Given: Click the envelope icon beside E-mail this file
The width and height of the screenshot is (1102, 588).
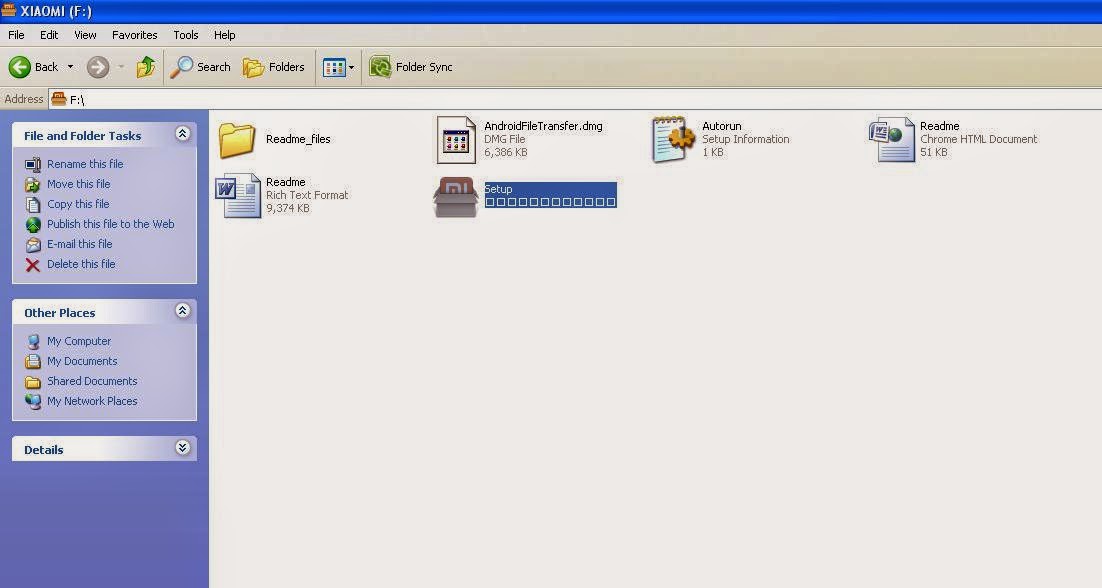Looking at the screenshot, I should (33, 244).
